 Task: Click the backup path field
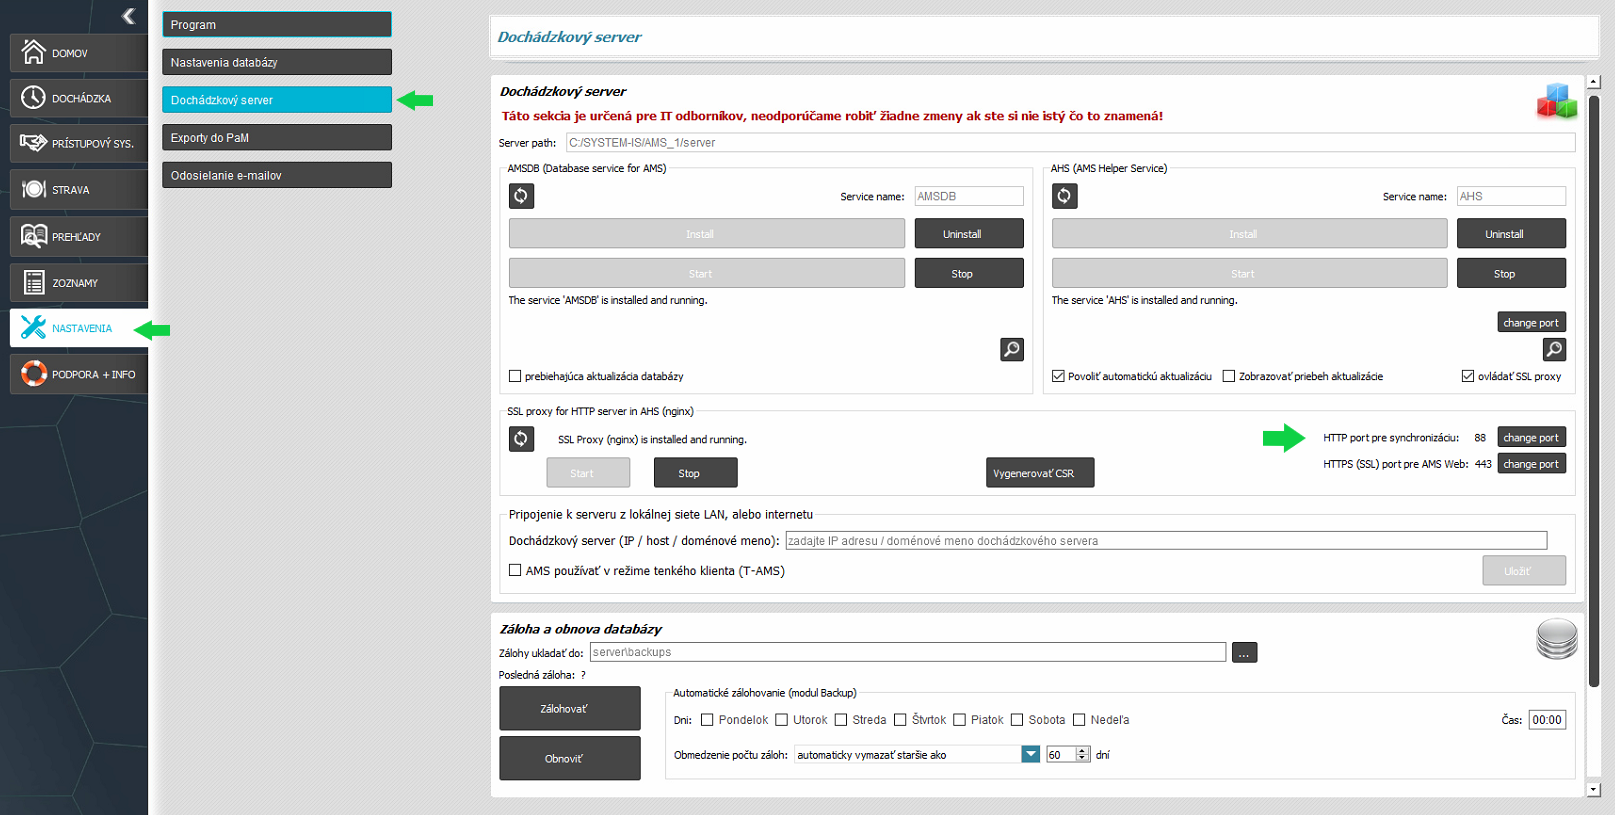click(x=908, y=652)
